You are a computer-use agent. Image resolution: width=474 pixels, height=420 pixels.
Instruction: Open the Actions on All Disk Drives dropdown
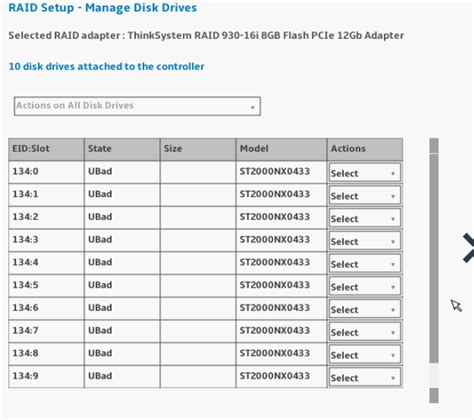click(x=137, y=106)
